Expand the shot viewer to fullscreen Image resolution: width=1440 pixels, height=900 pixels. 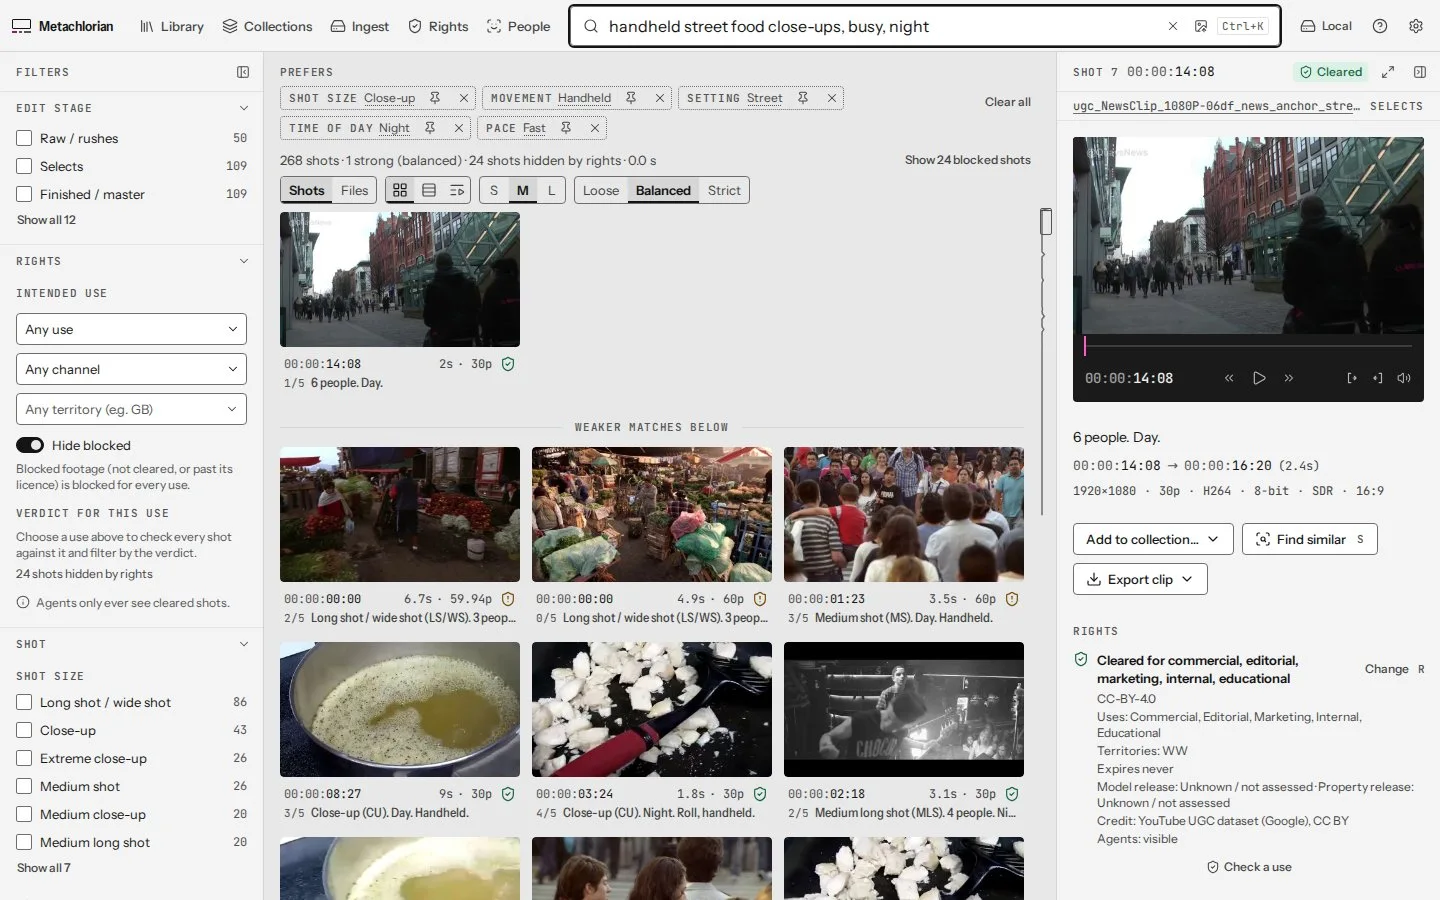[1388, 72]
